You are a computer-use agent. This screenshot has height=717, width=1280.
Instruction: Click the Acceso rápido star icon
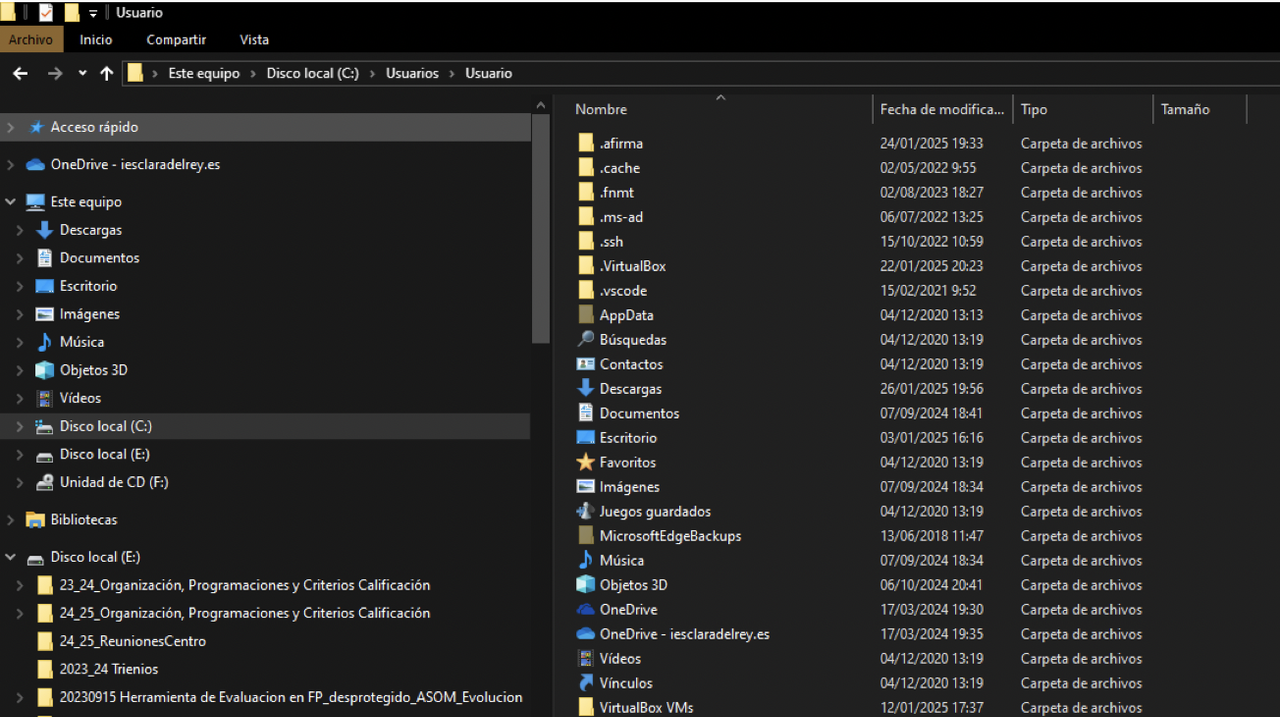click(37, 127)
